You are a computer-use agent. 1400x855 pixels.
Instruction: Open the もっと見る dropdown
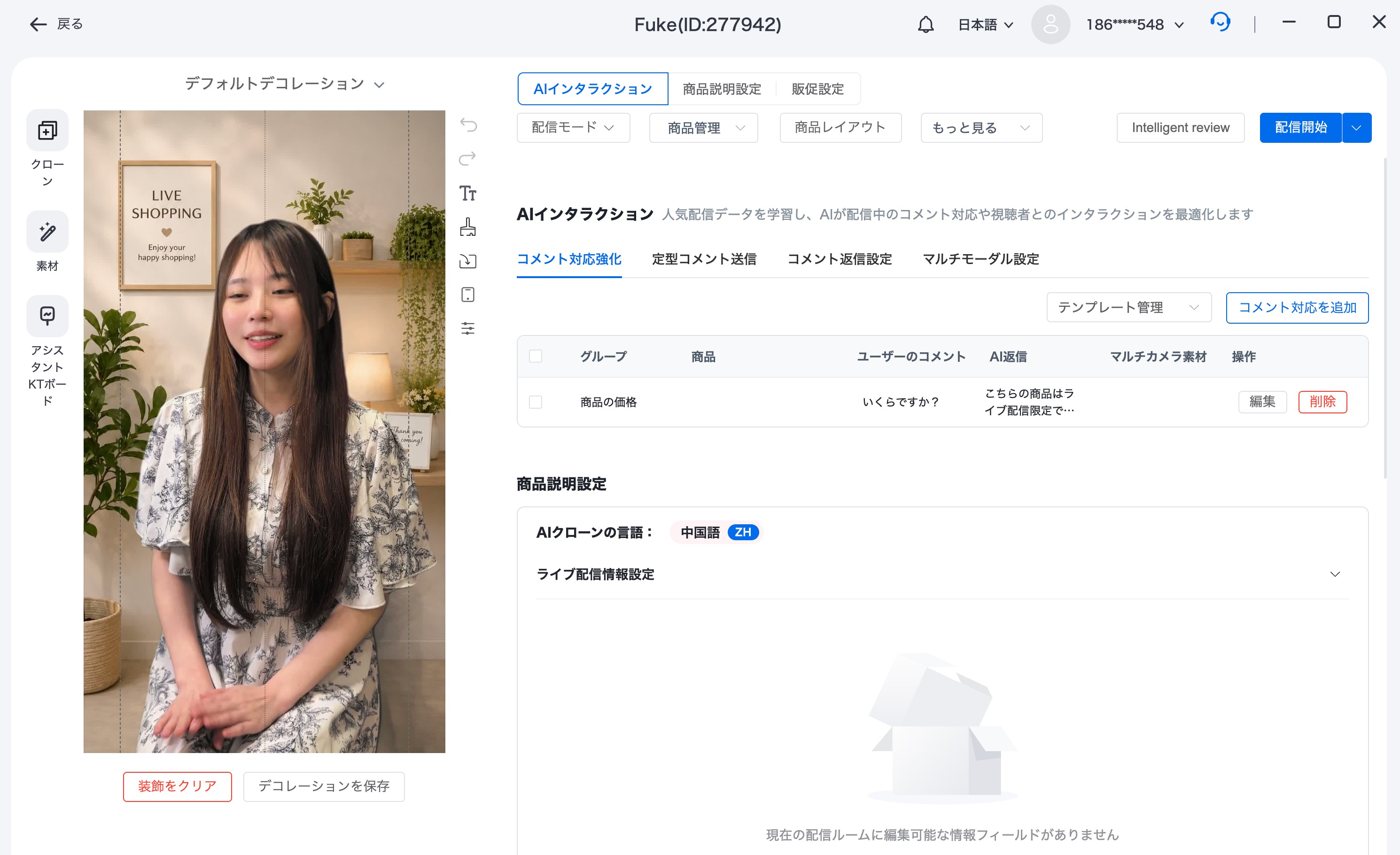[x=981, y=127]
